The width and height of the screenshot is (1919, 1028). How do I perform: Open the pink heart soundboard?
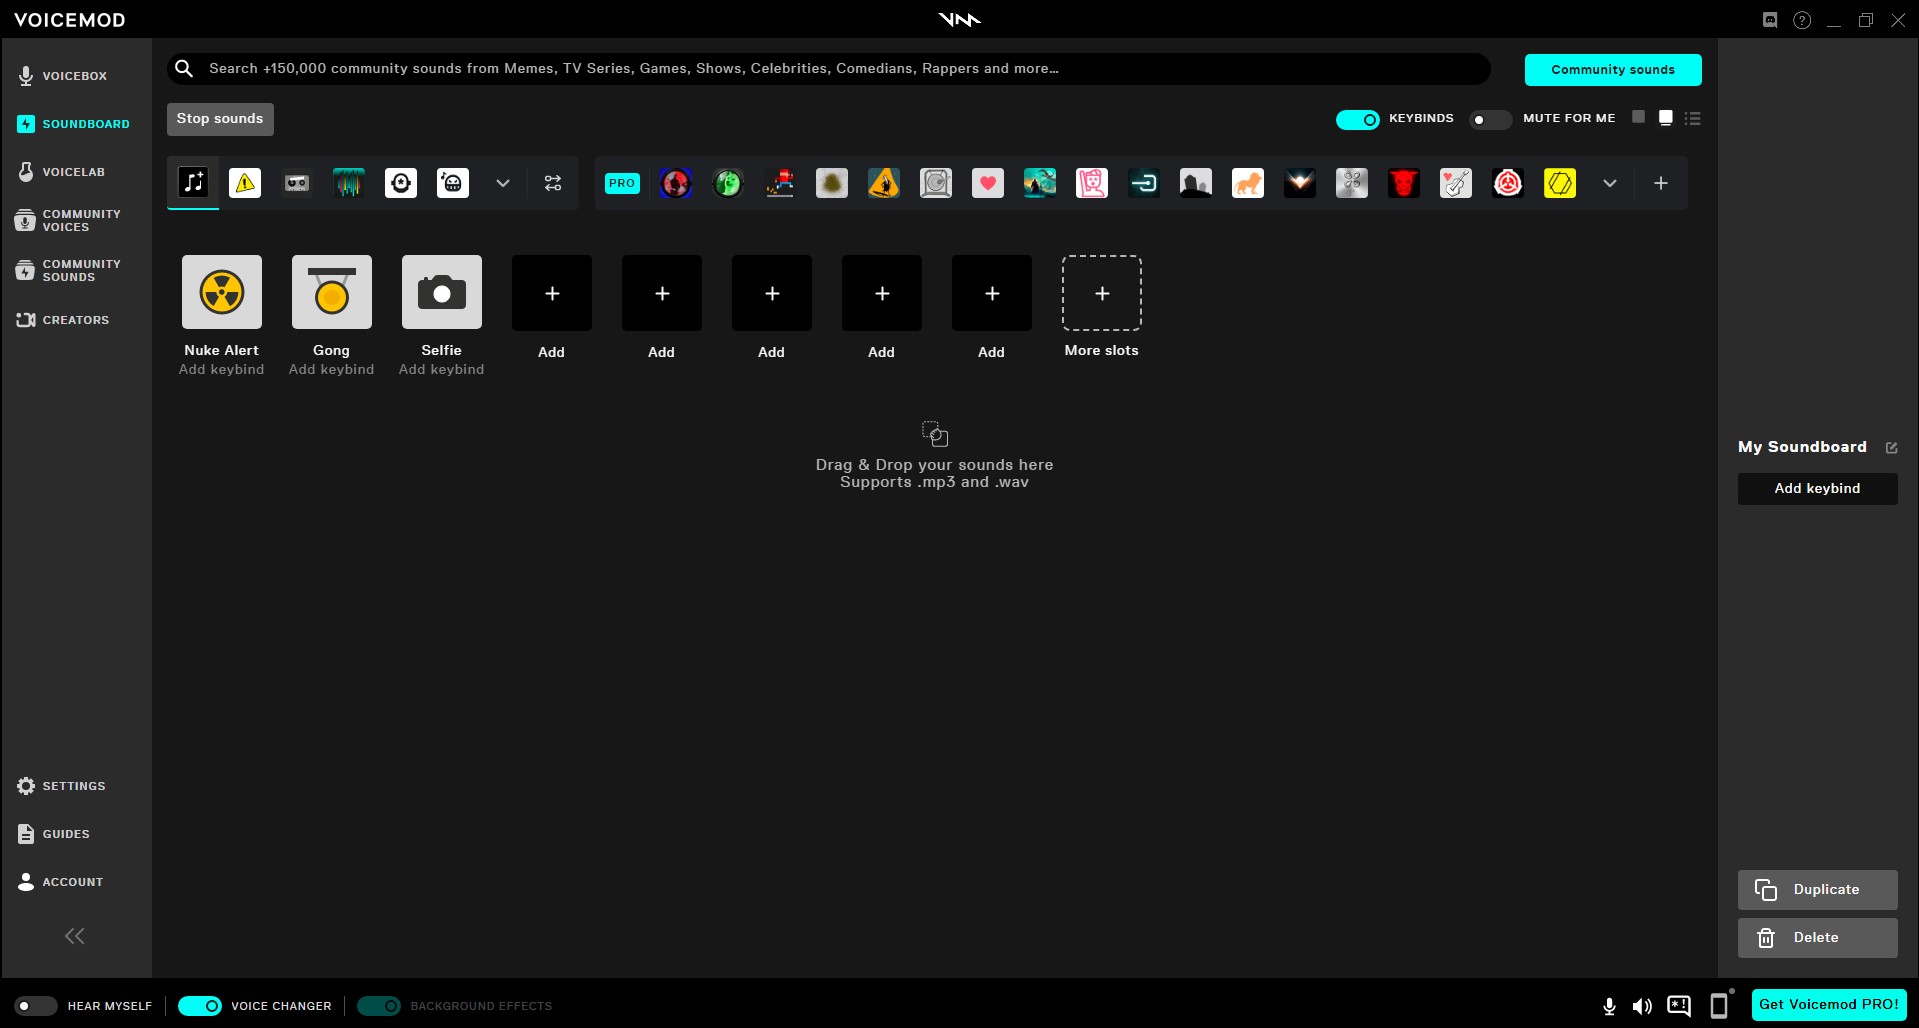click(x=988, y=183)
